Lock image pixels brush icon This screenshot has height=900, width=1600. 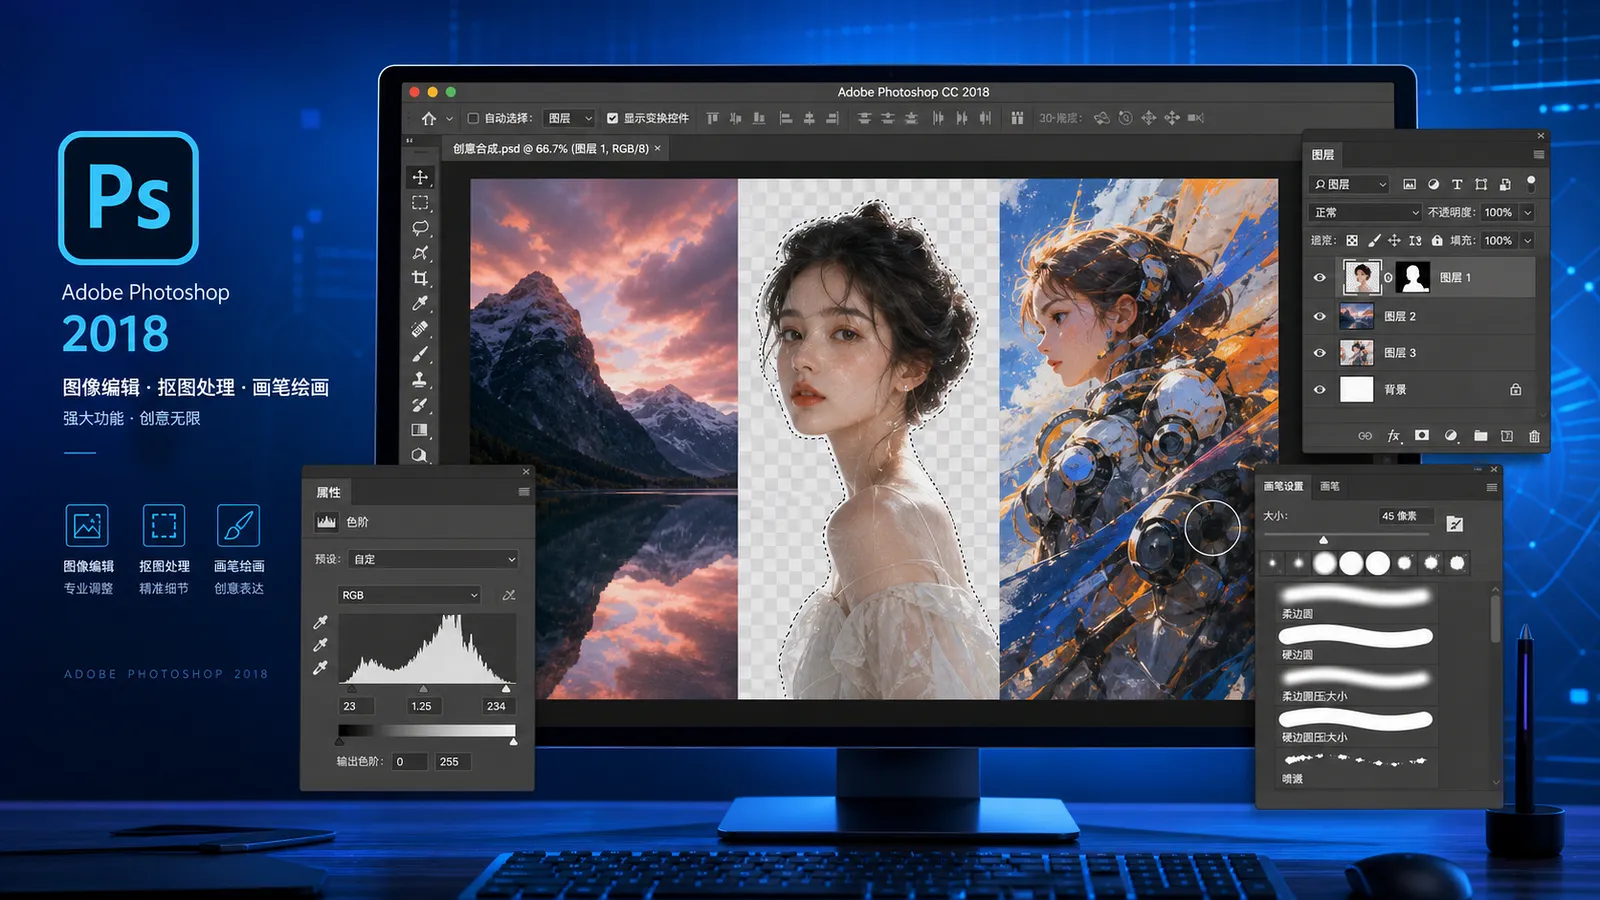[x=1374, y=241]
